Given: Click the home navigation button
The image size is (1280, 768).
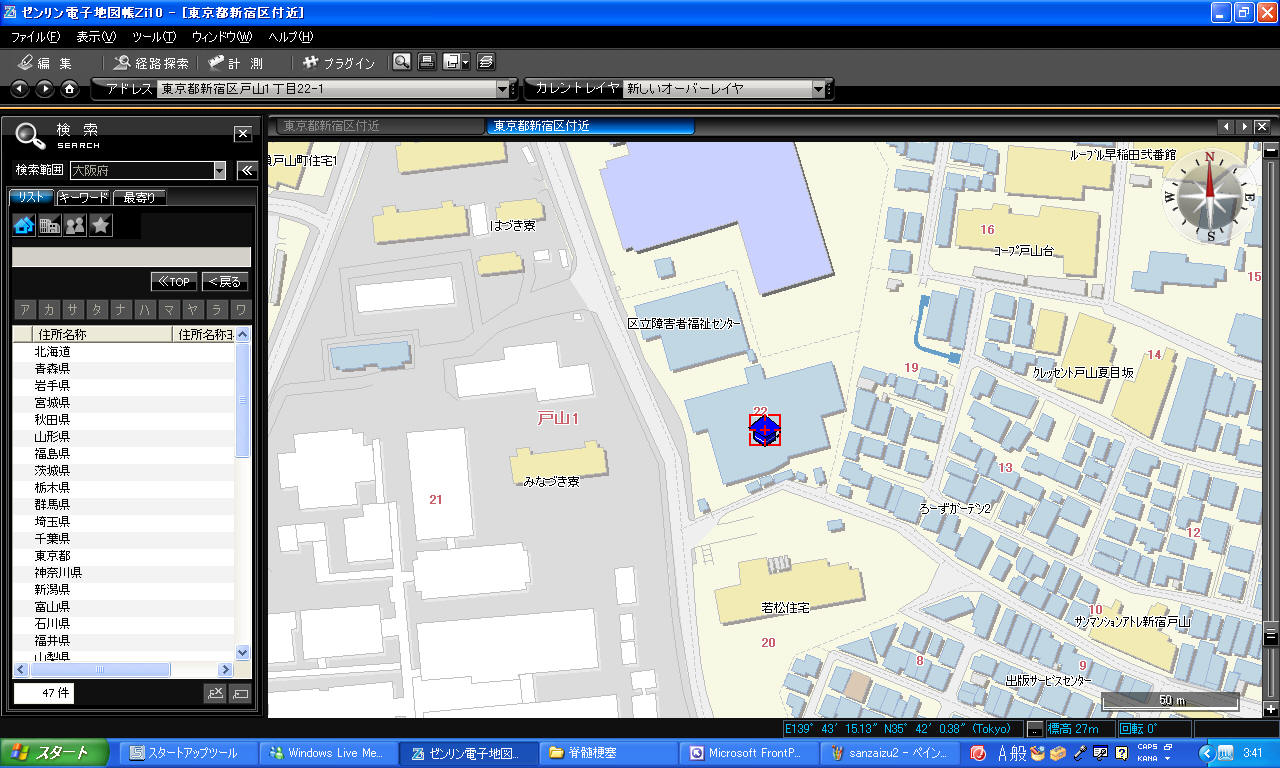Looking at the screenshot, I should tap(69, 89).
